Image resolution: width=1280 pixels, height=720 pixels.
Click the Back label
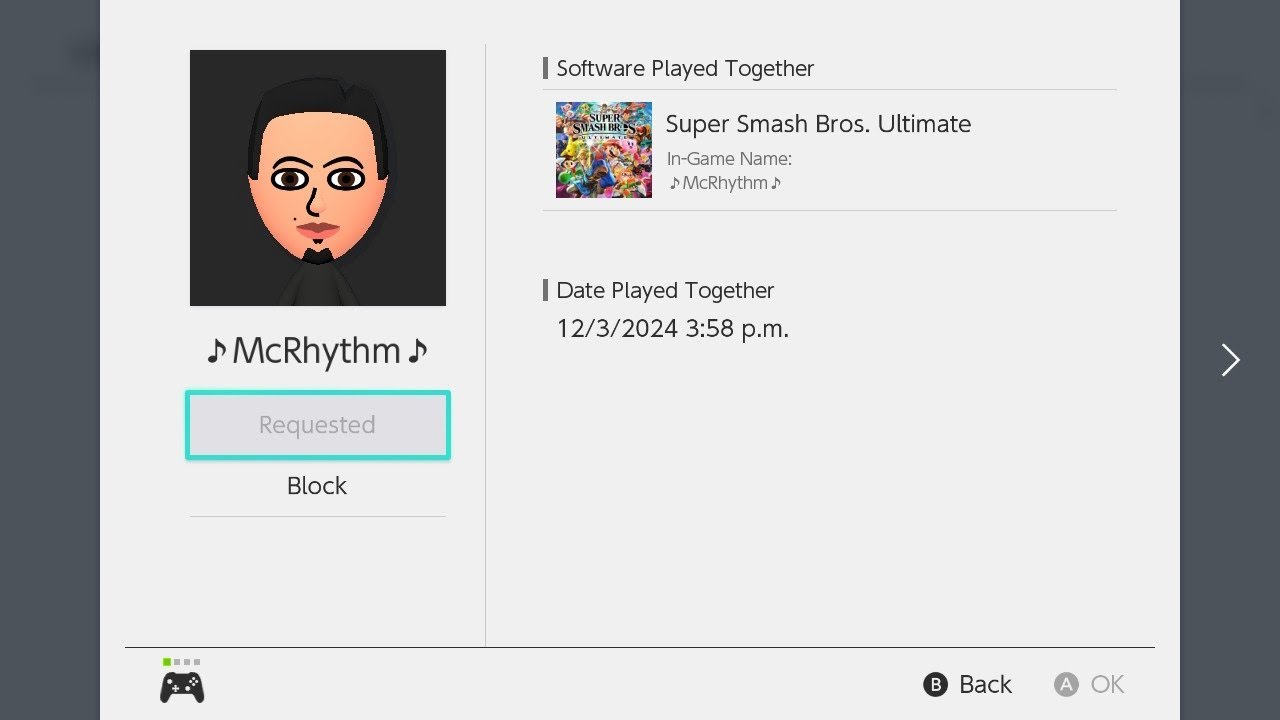click(x=985, y=684)
